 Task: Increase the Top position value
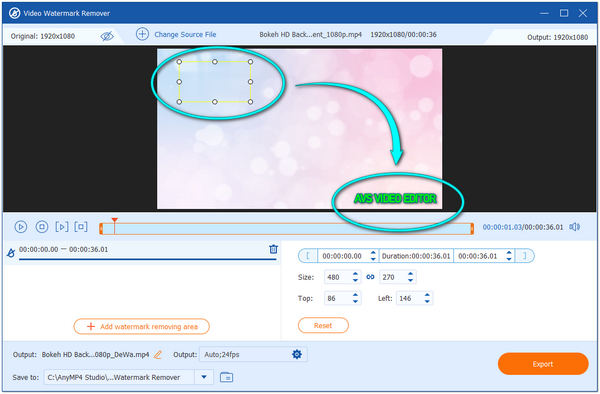pos(355,295)
